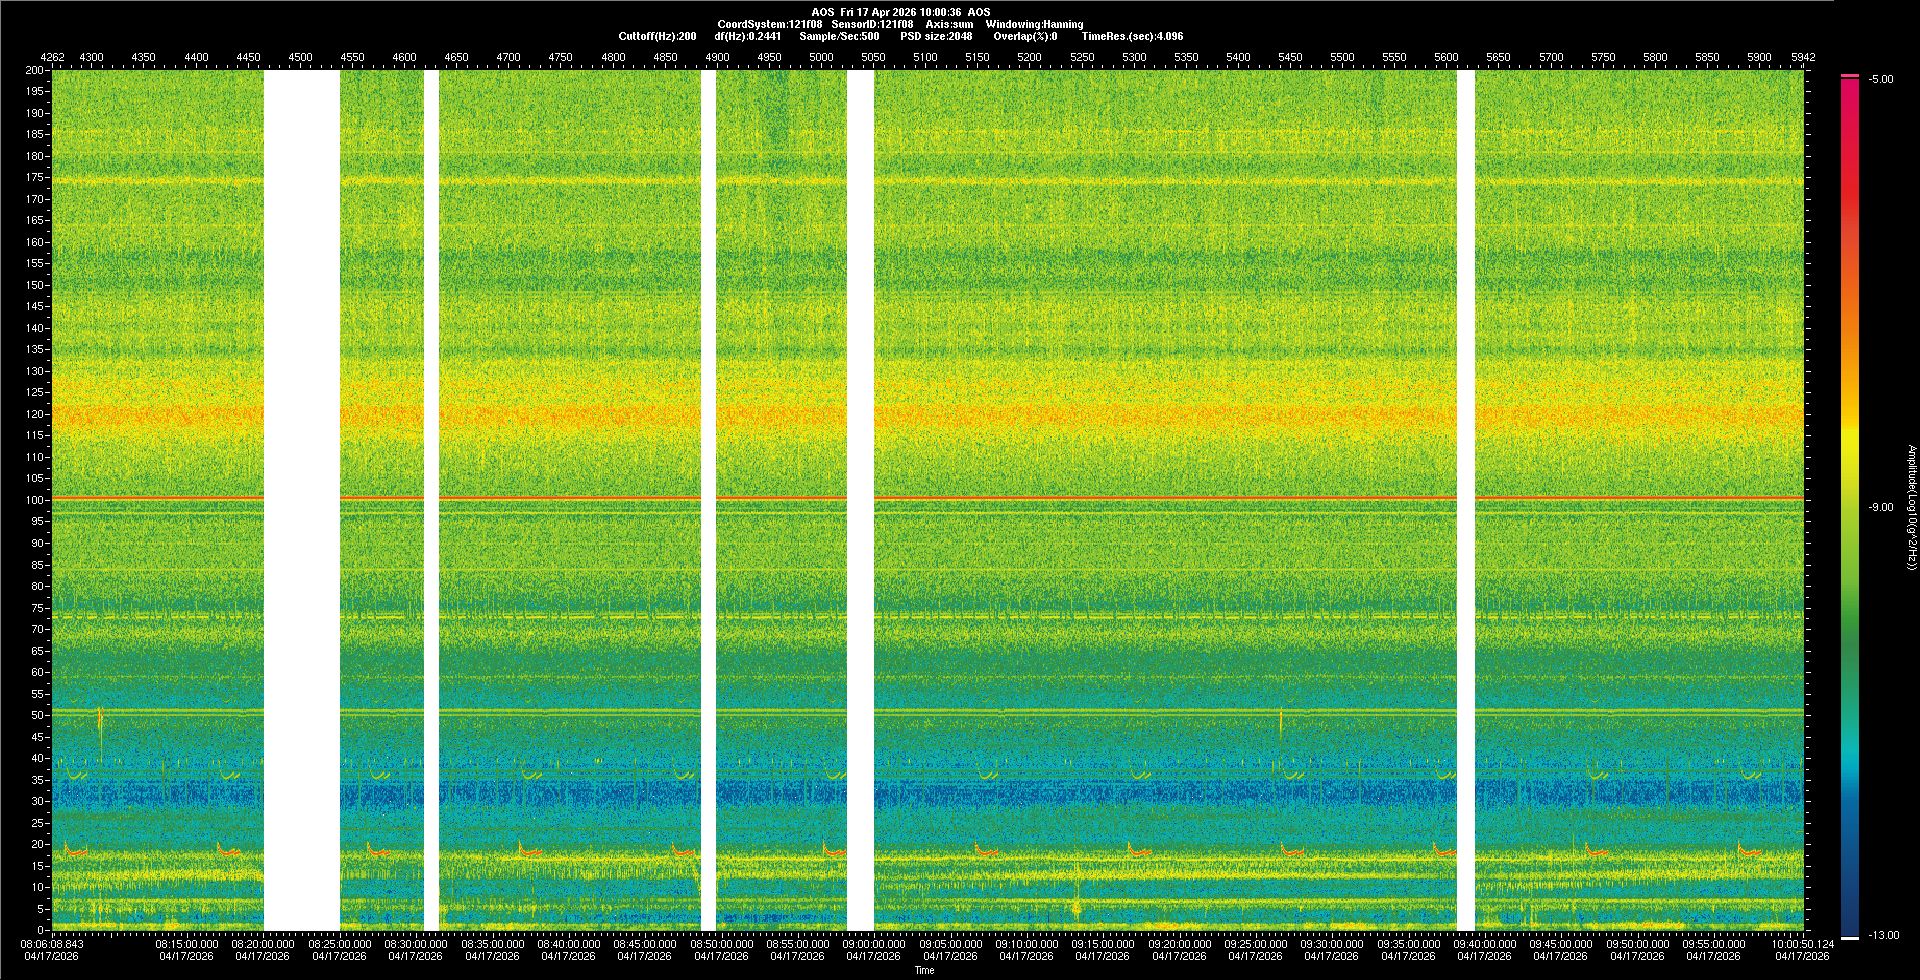Click the Windowing:Hanning header label
This screenshot has height=980, width=1920.
point(1034,24)
